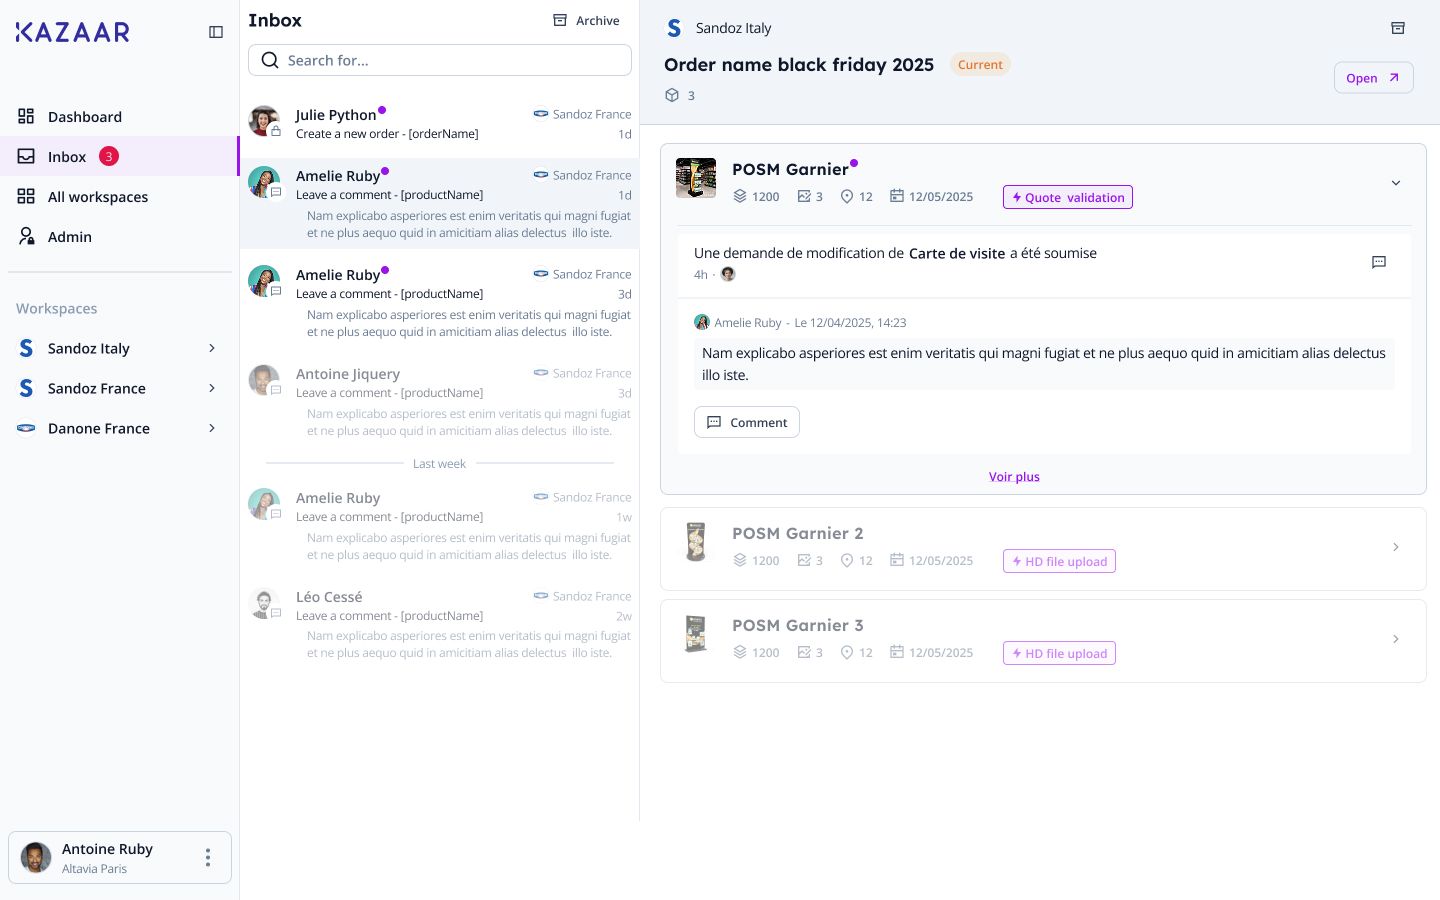Viewport: 1440px width, 900px height.
Task: Focus the Search for... field
Action: [x=440, y=60]
